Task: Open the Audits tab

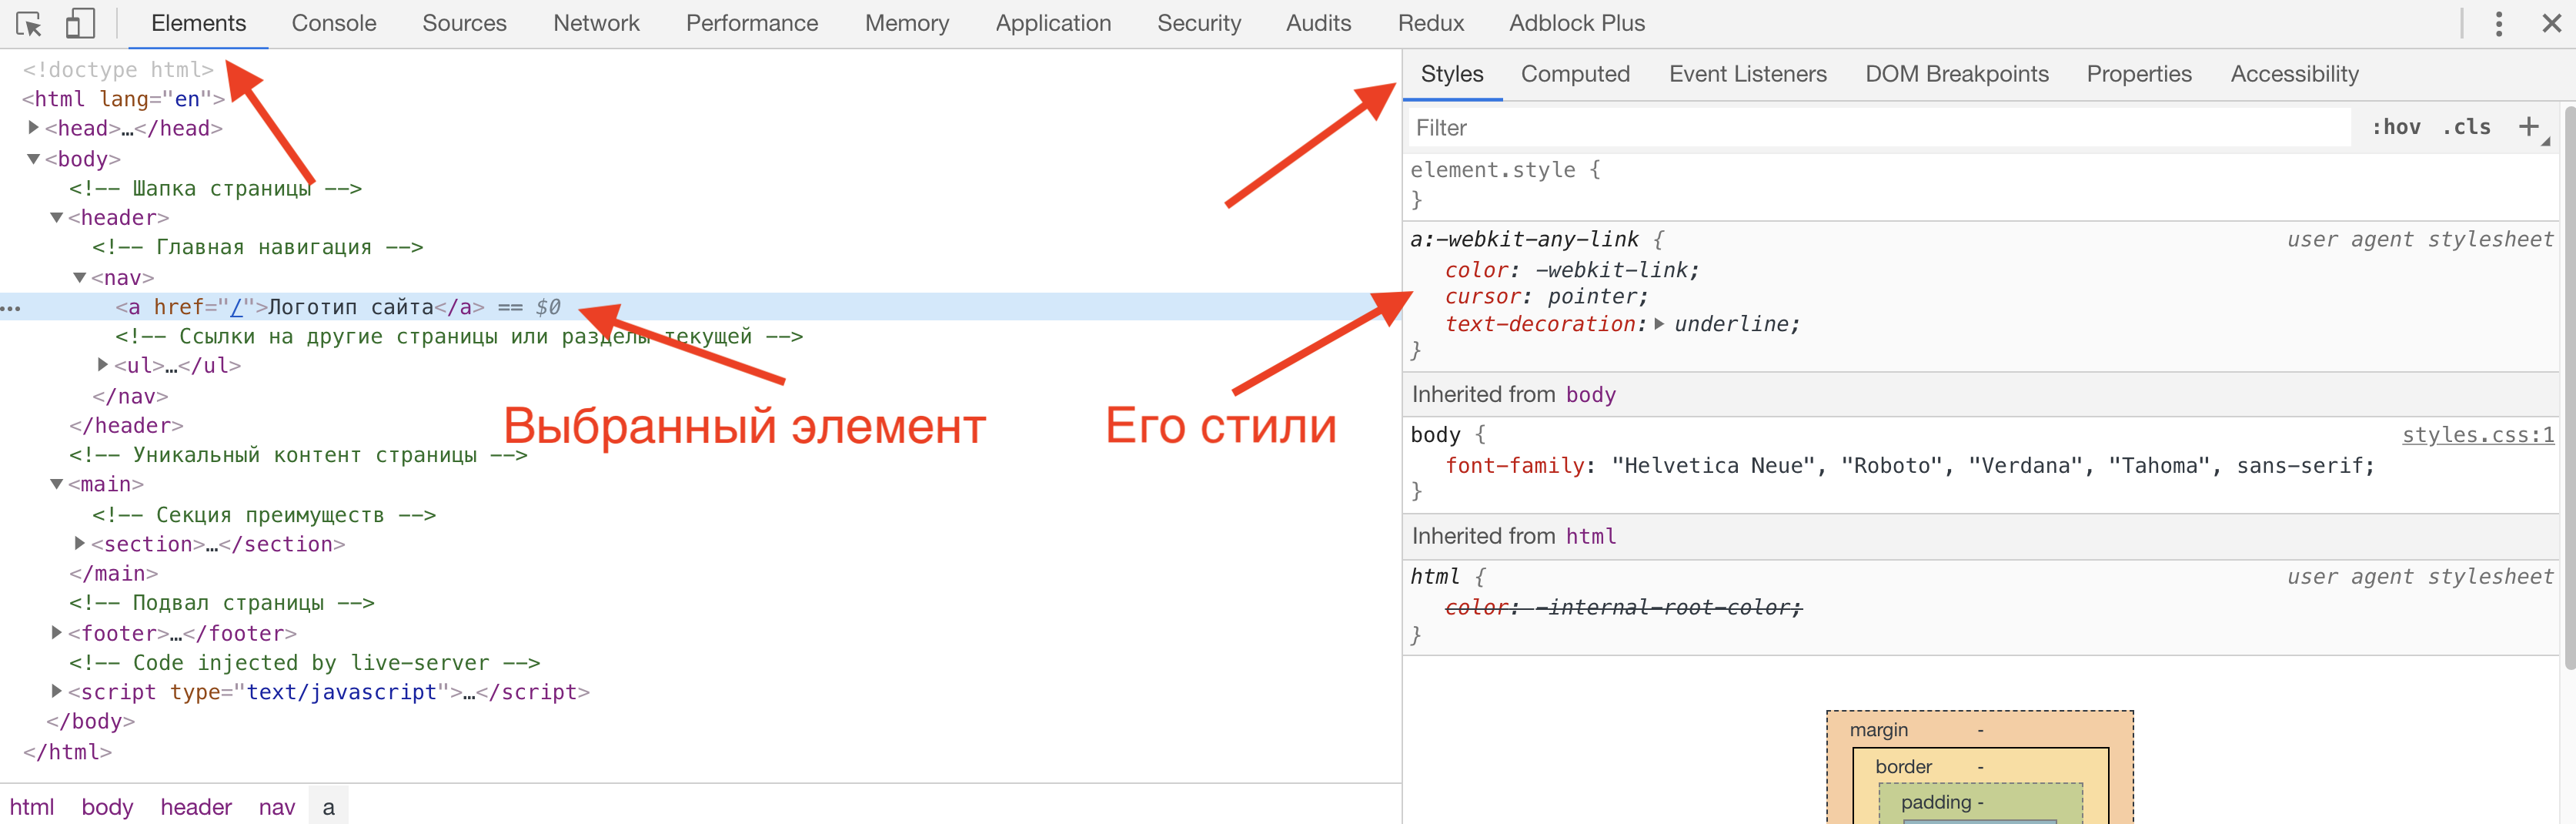Action: pos(1318,23)
